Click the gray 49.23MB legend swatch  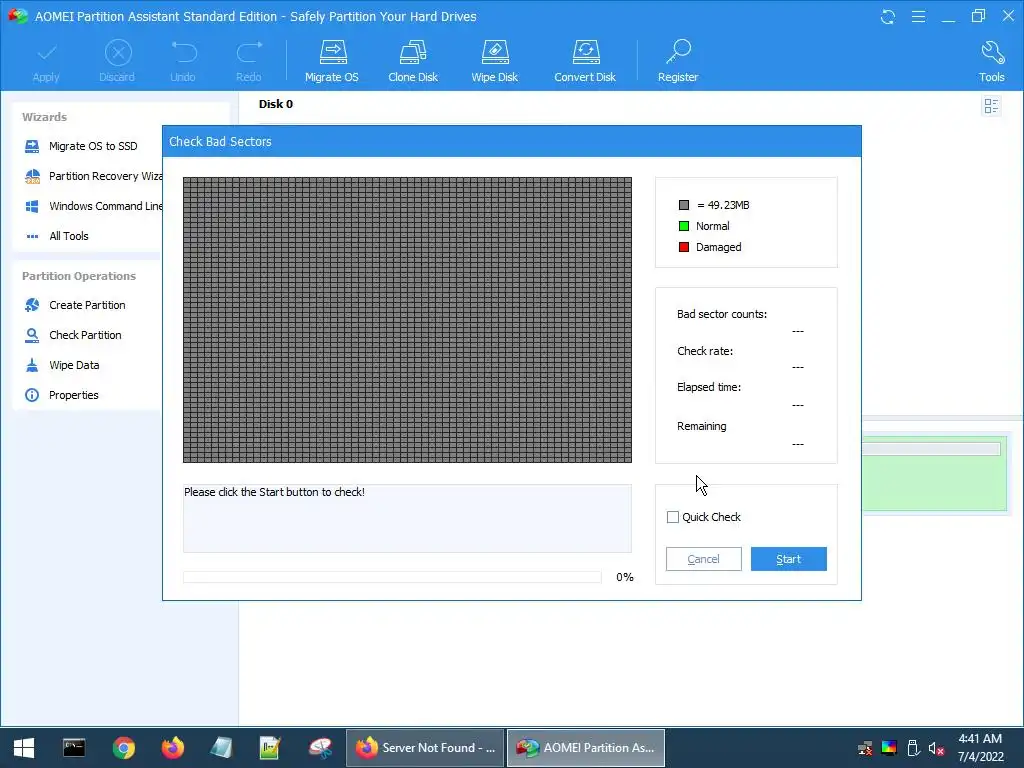click(x=684, y=205)
